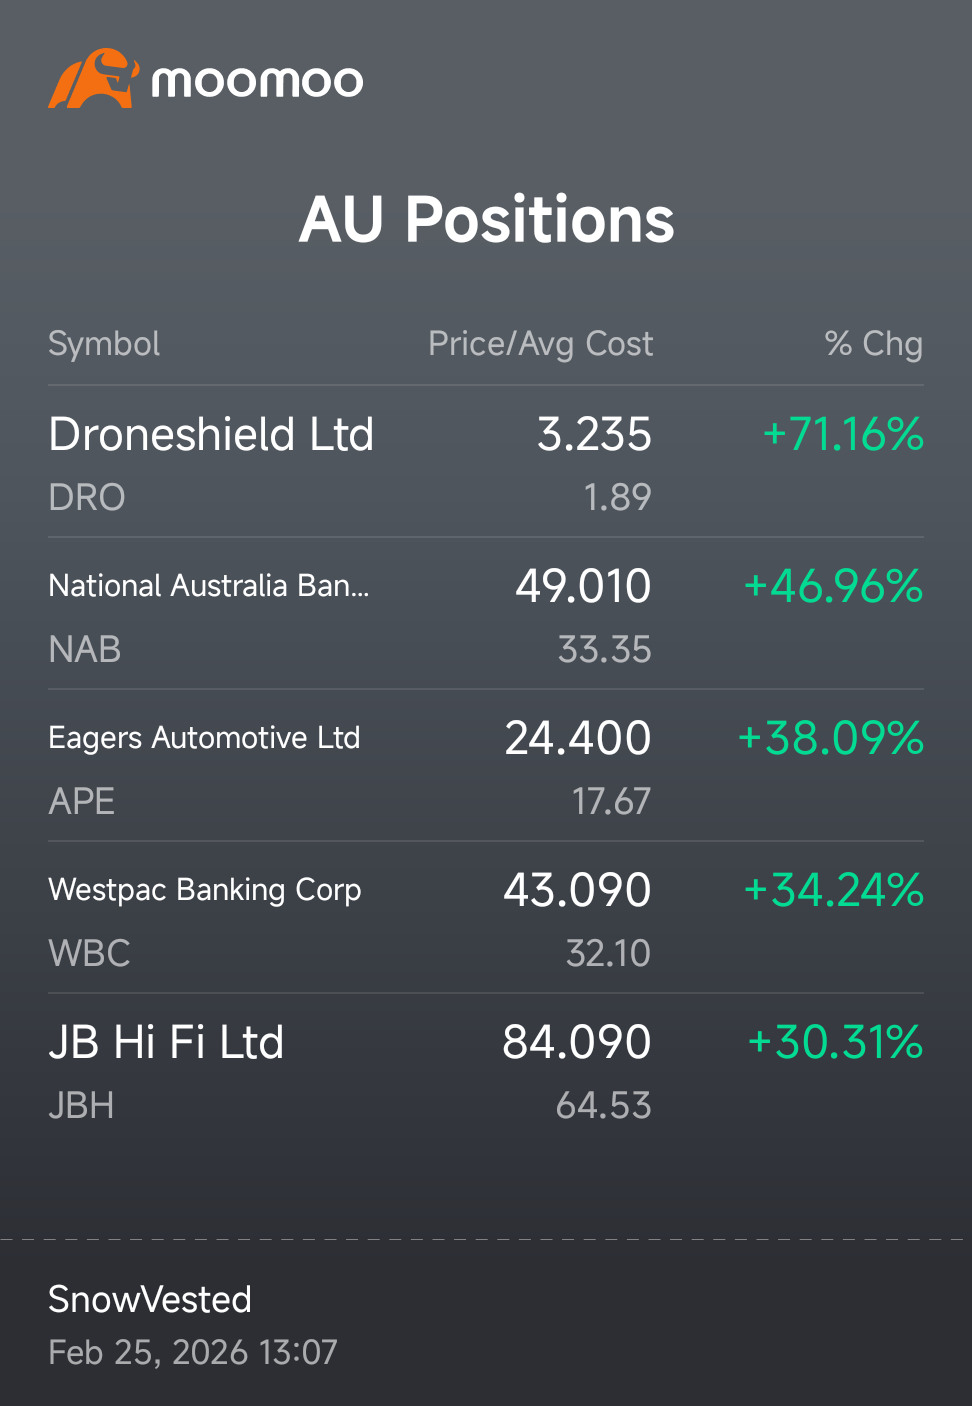Select the AU Positions title

pos(487,219)
